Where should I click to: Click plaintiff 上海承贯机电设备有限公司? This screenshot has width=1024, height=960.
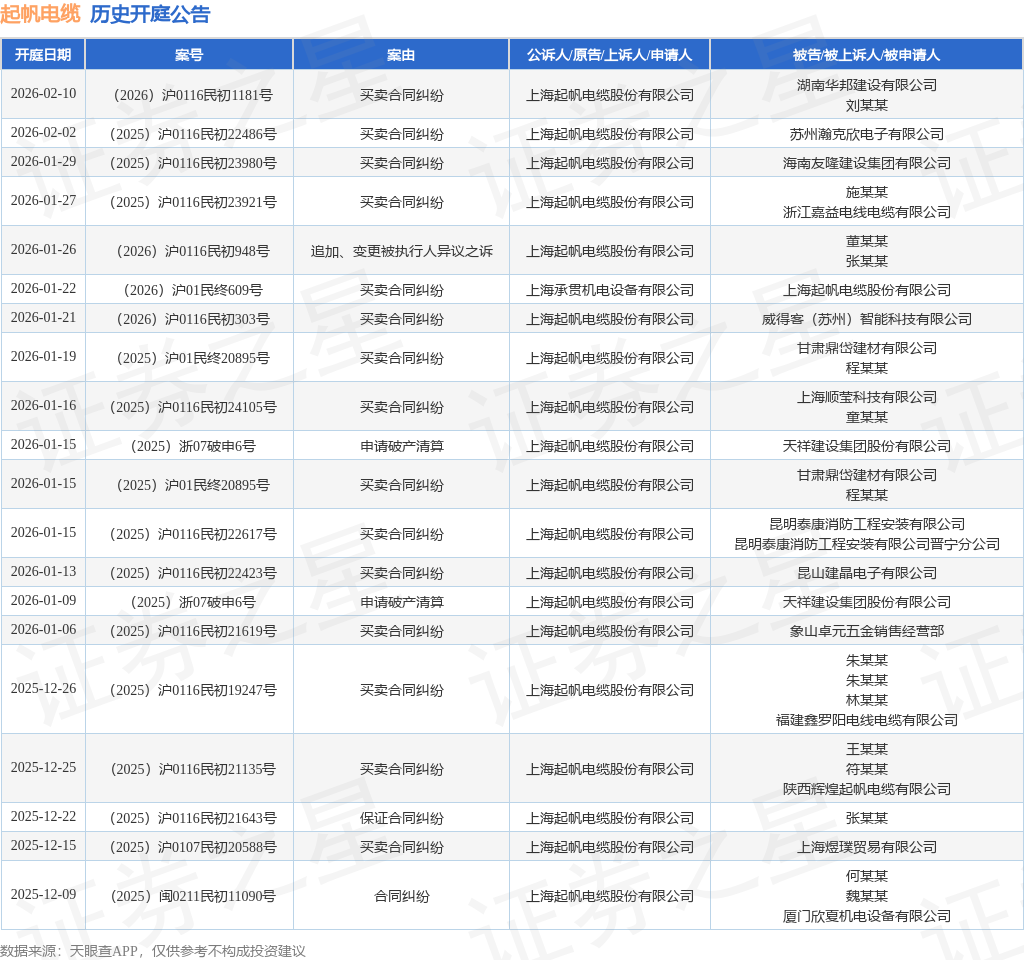coord(609,291)
